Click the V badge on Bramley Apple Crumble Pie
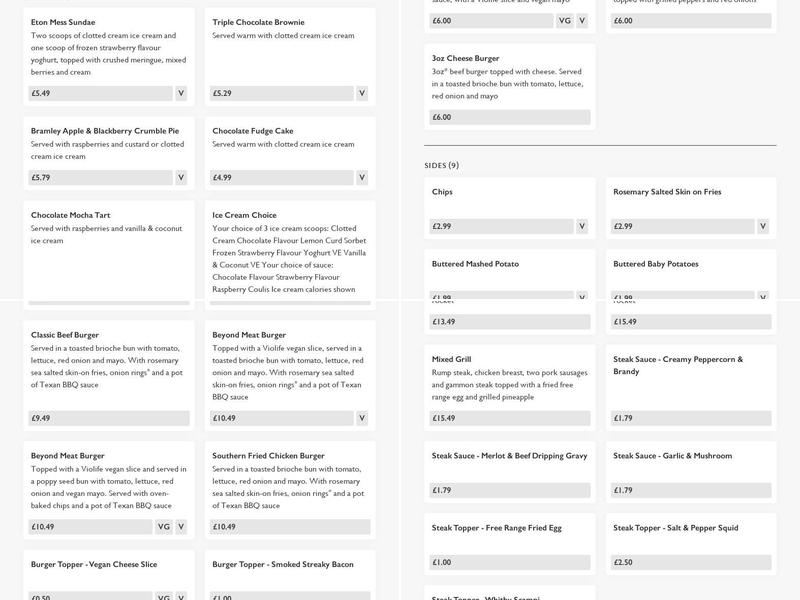800x600 pixels. tap(181, 178)
